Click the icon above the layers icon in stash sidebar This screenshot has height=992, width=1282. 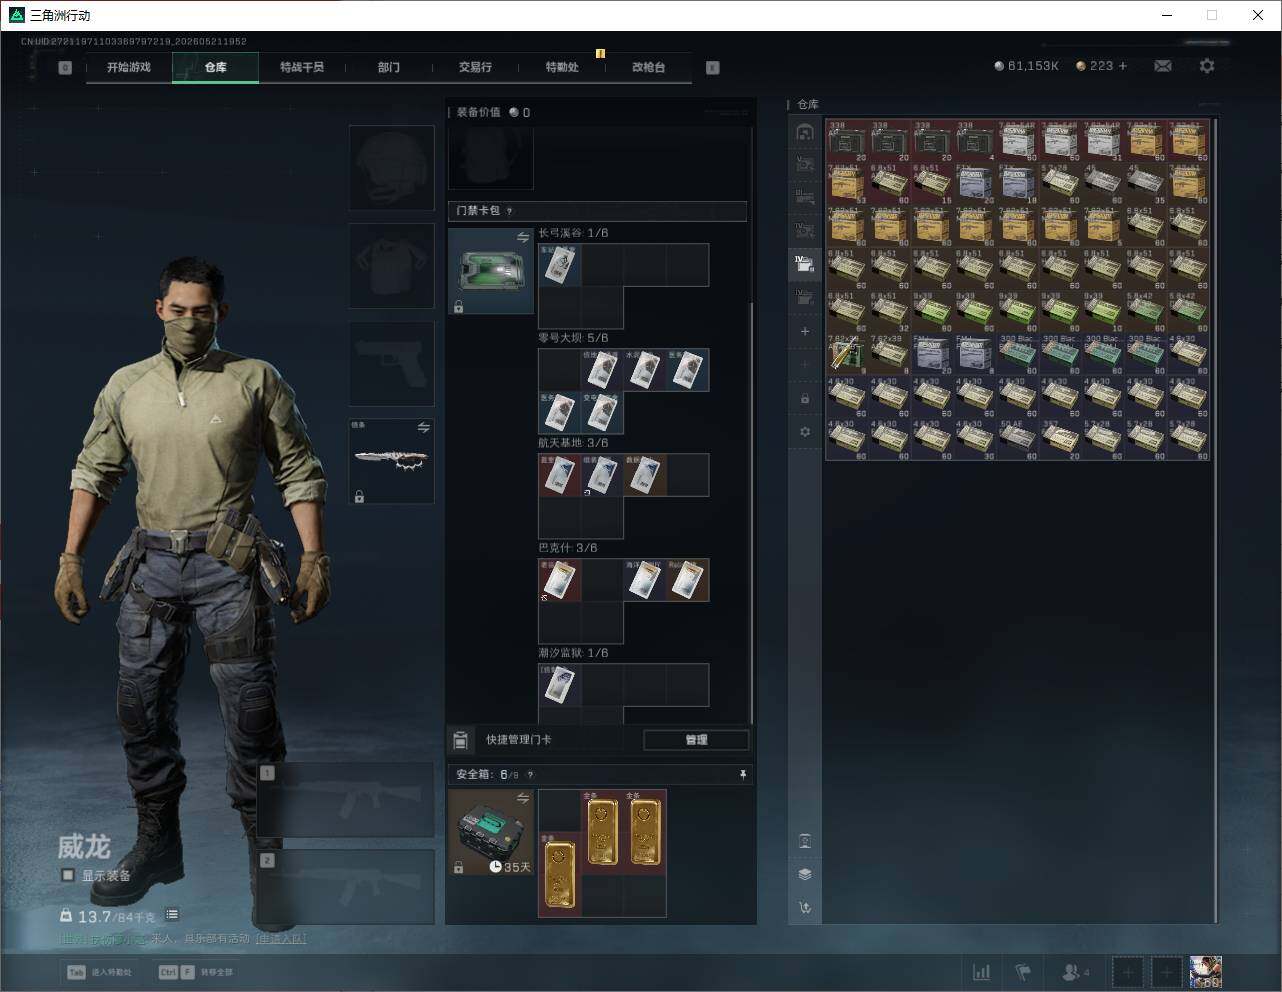coord(805,840)
